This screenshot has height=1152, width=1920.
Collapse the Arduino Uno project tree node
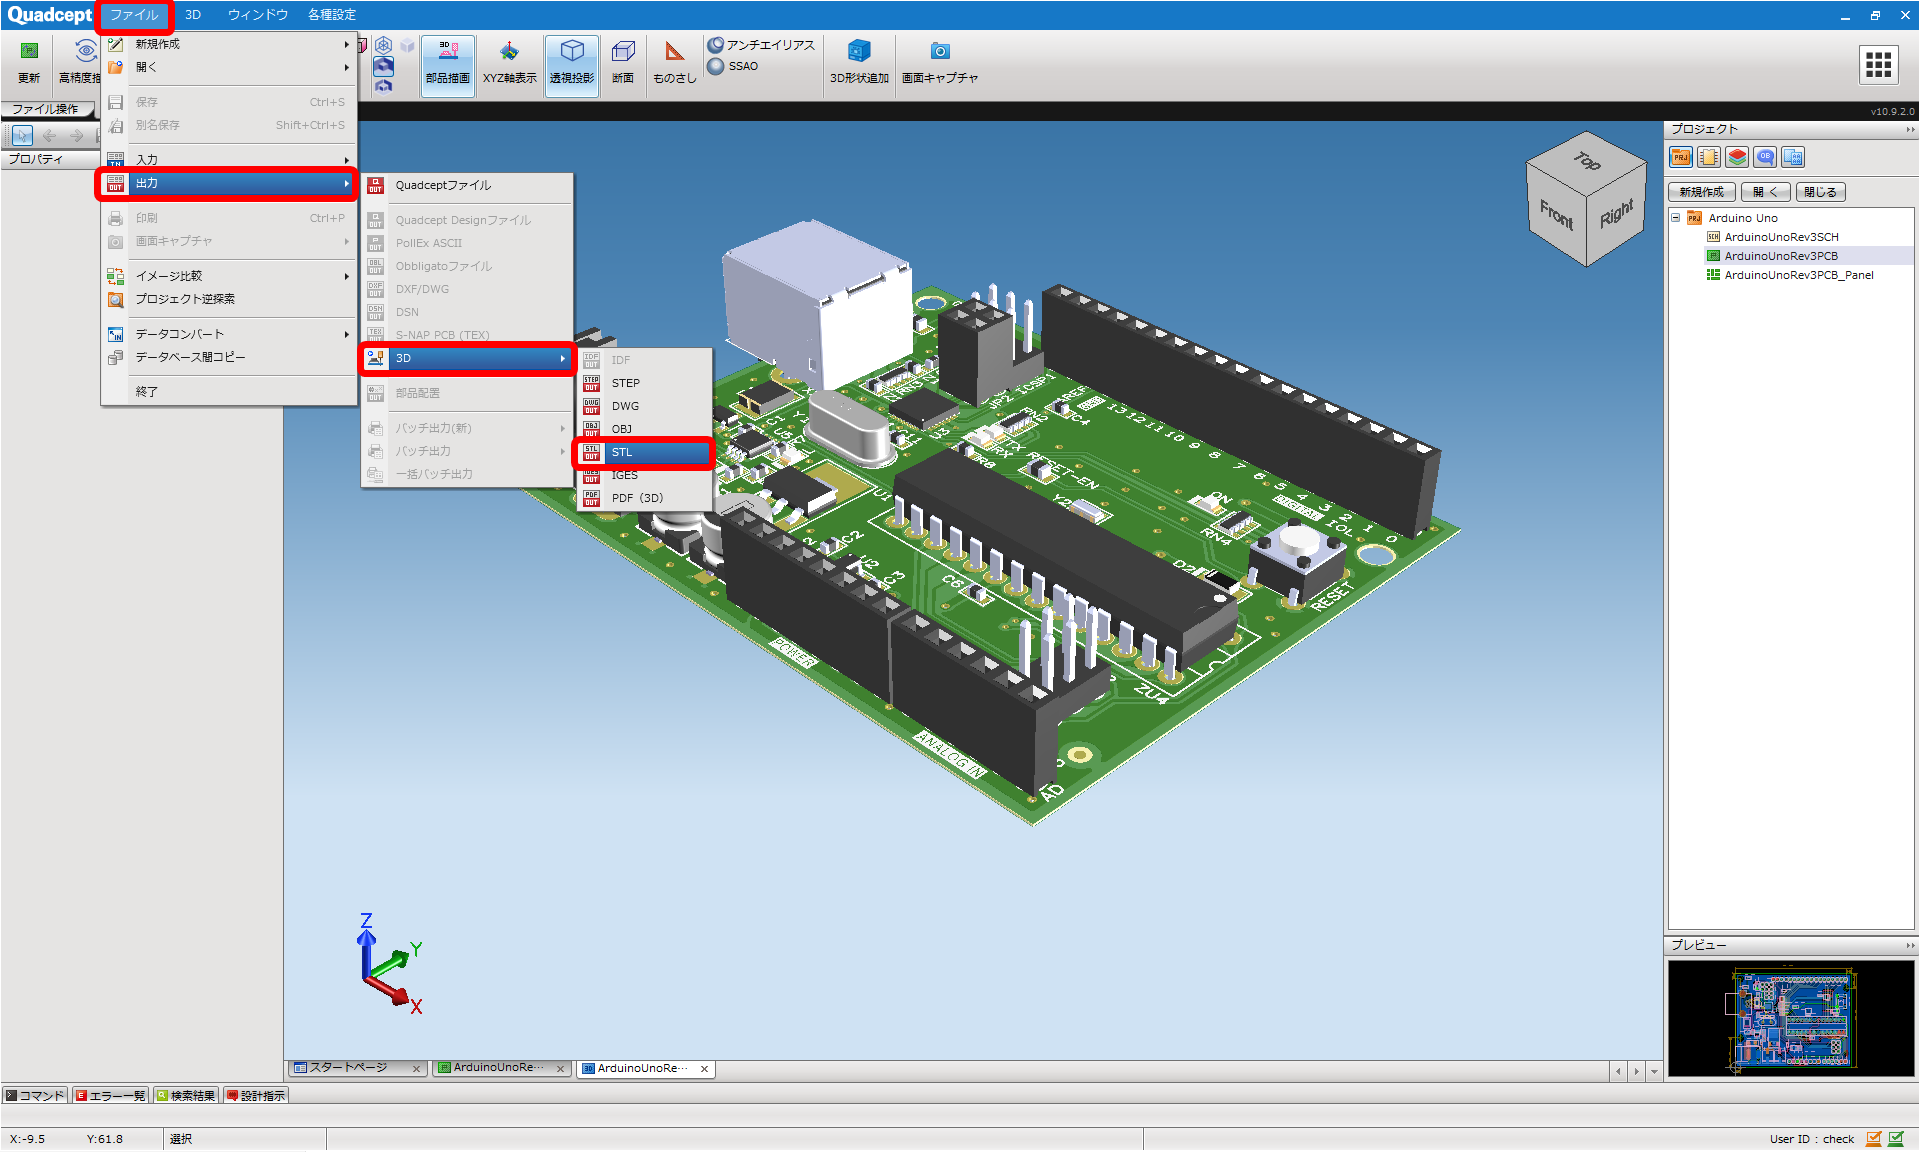pos(1676,218)
